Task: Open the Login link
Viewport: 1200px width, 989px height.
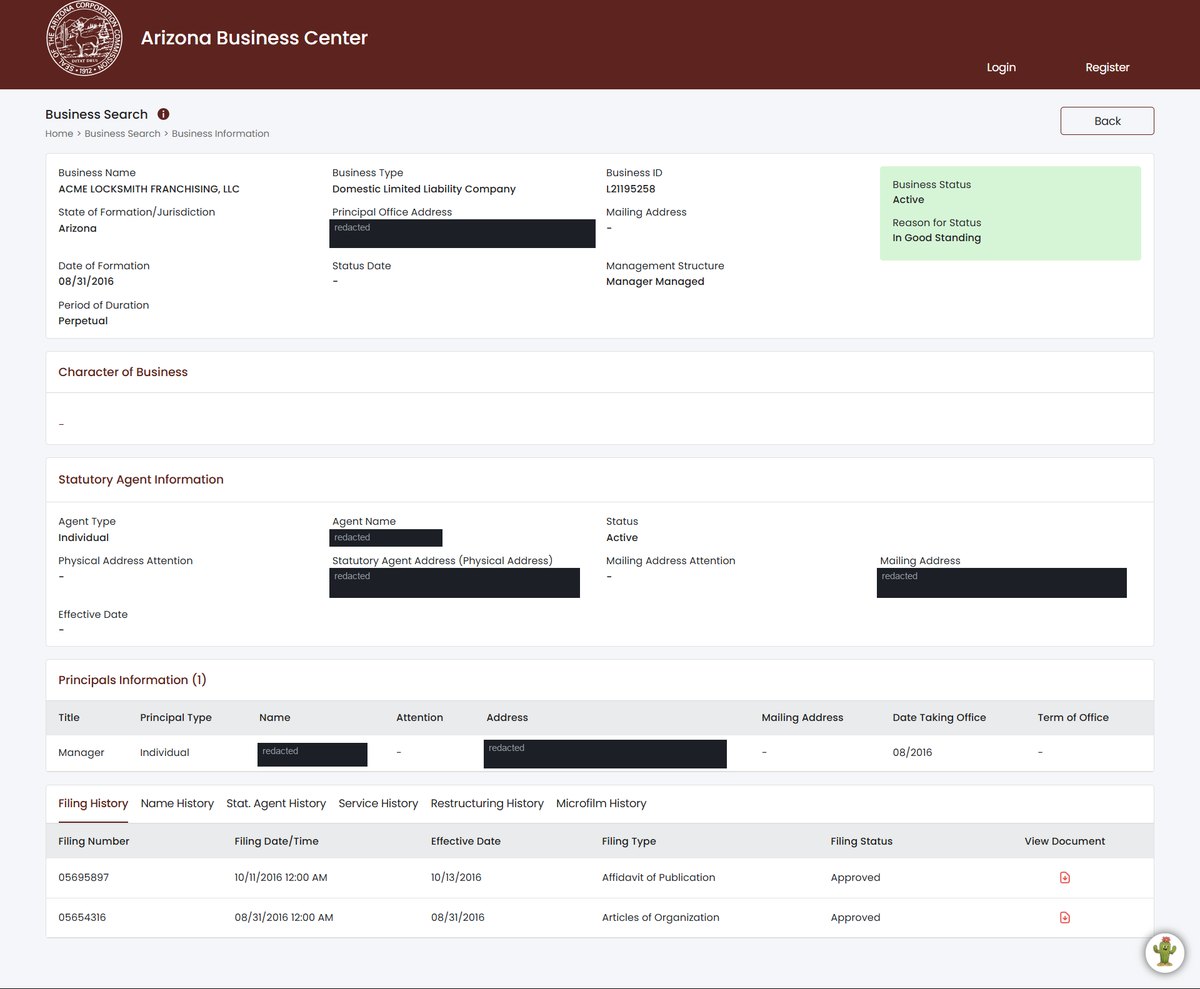Action: [1001, 67]
